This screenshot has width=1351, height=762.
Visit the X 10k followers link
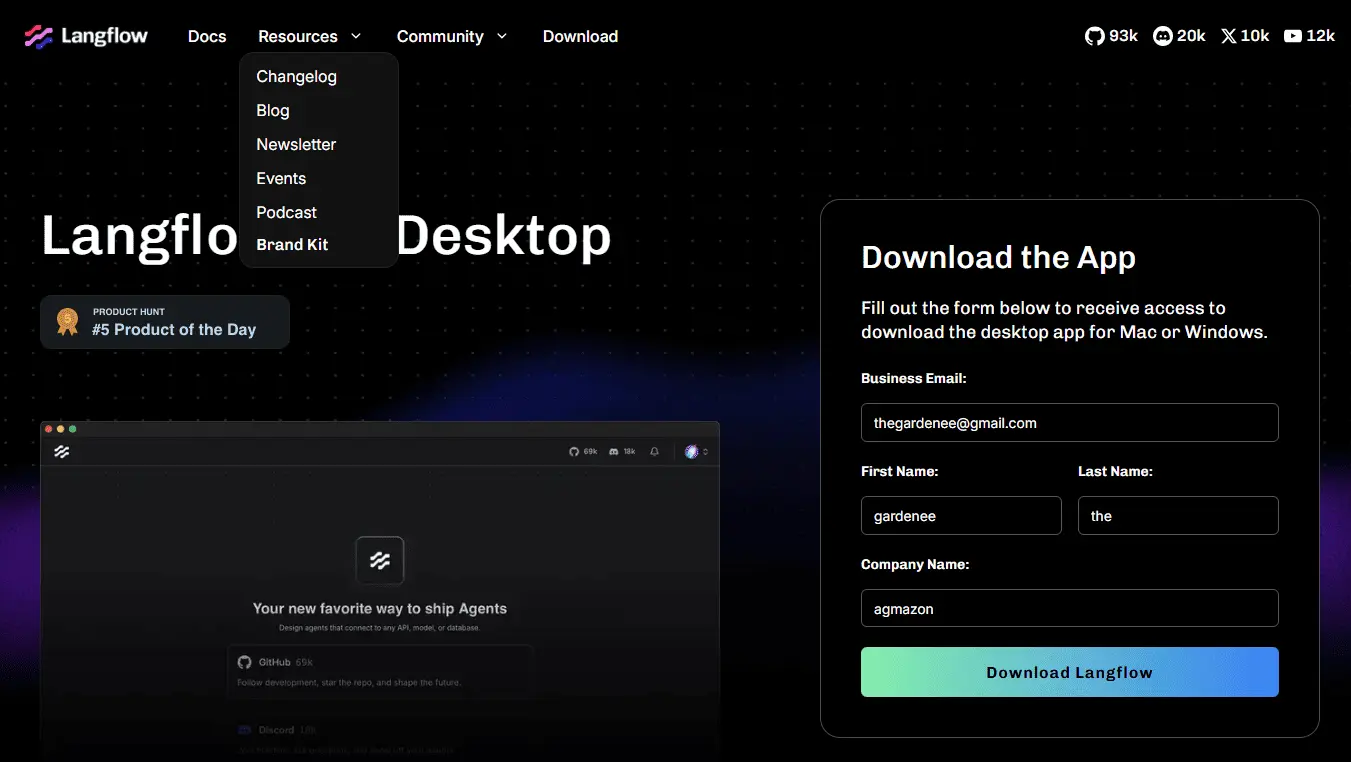point(1245,36)
